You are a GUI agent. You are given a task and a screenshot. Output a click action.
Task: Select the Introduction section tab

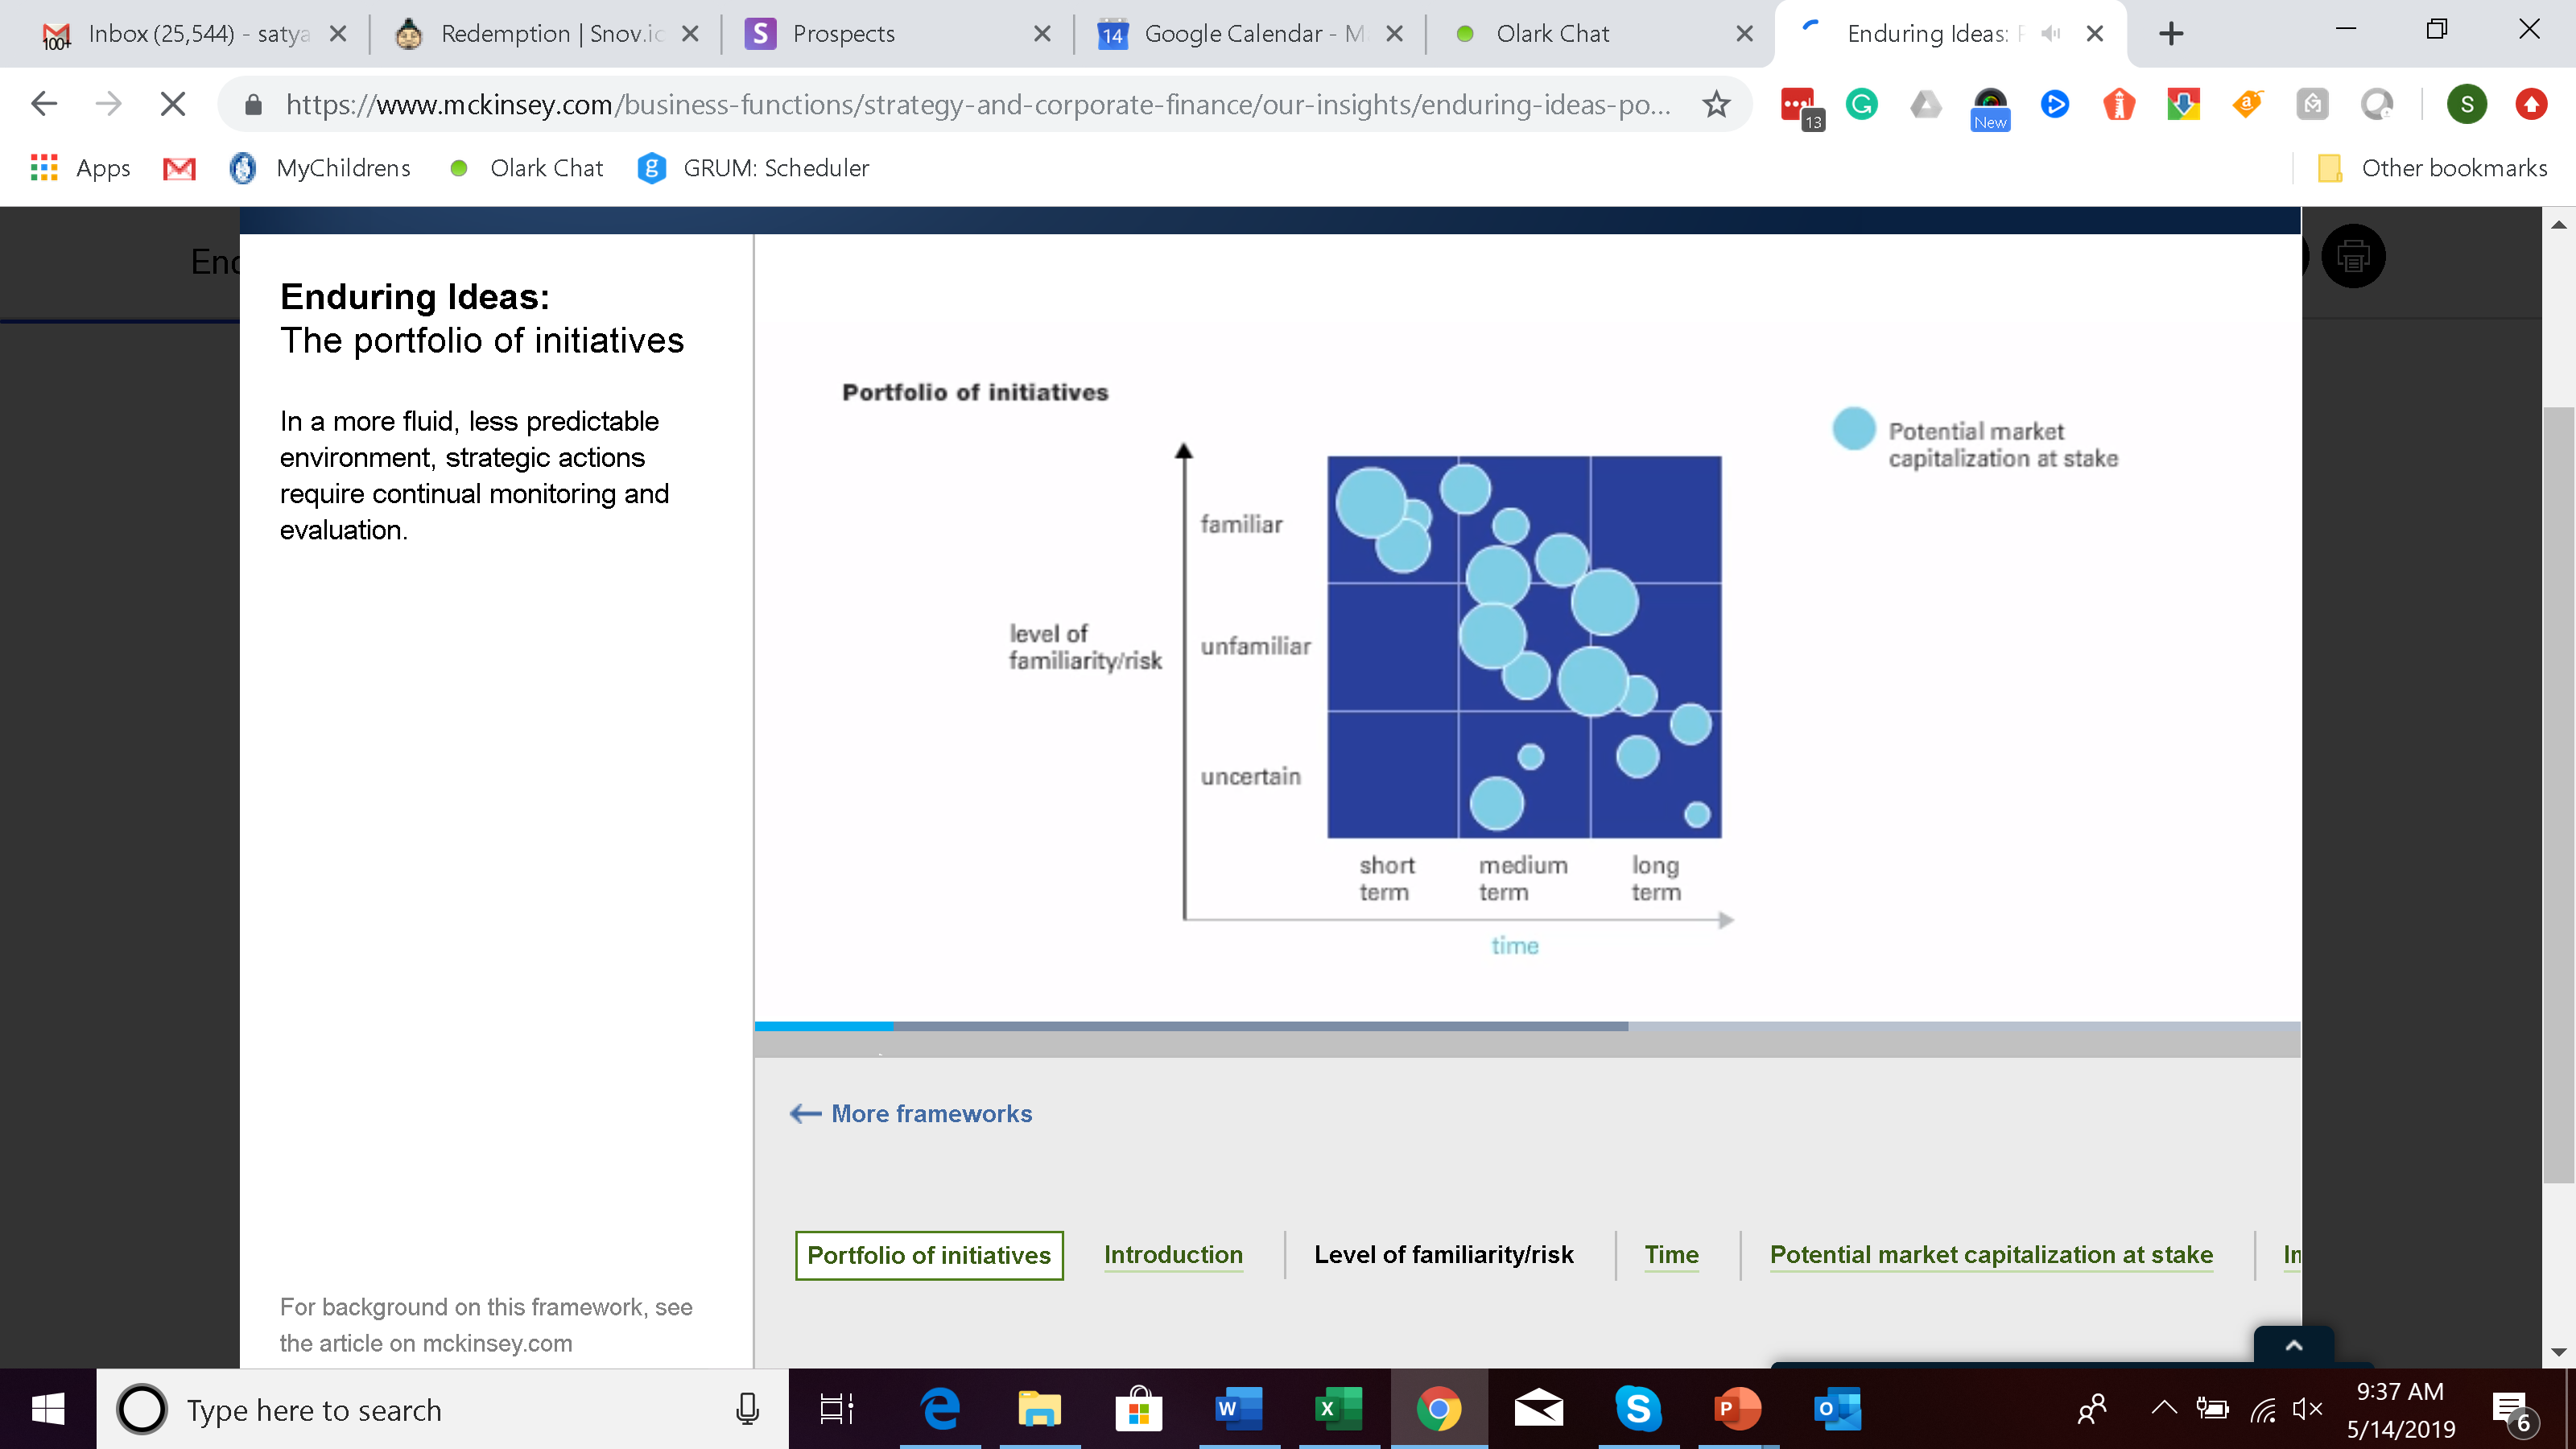[x=1173, y=1255]
